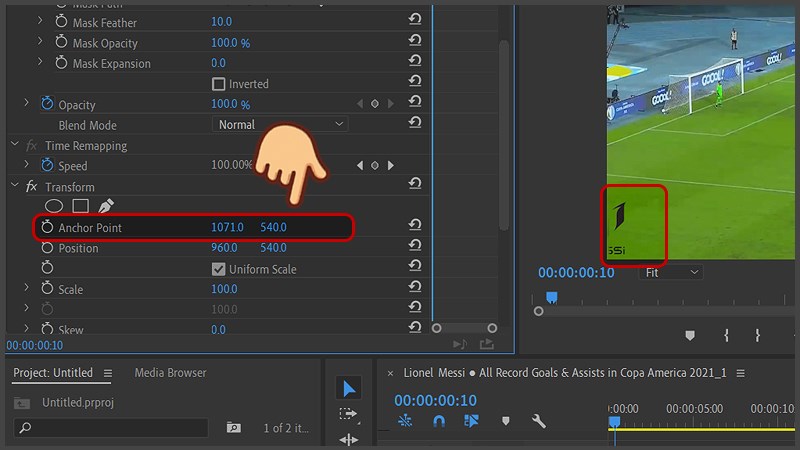Image resolution: width=800 pixels, height=450 pixels.
Task: Toggle the Mask Feather animation stopwatch
Action: 61,21
